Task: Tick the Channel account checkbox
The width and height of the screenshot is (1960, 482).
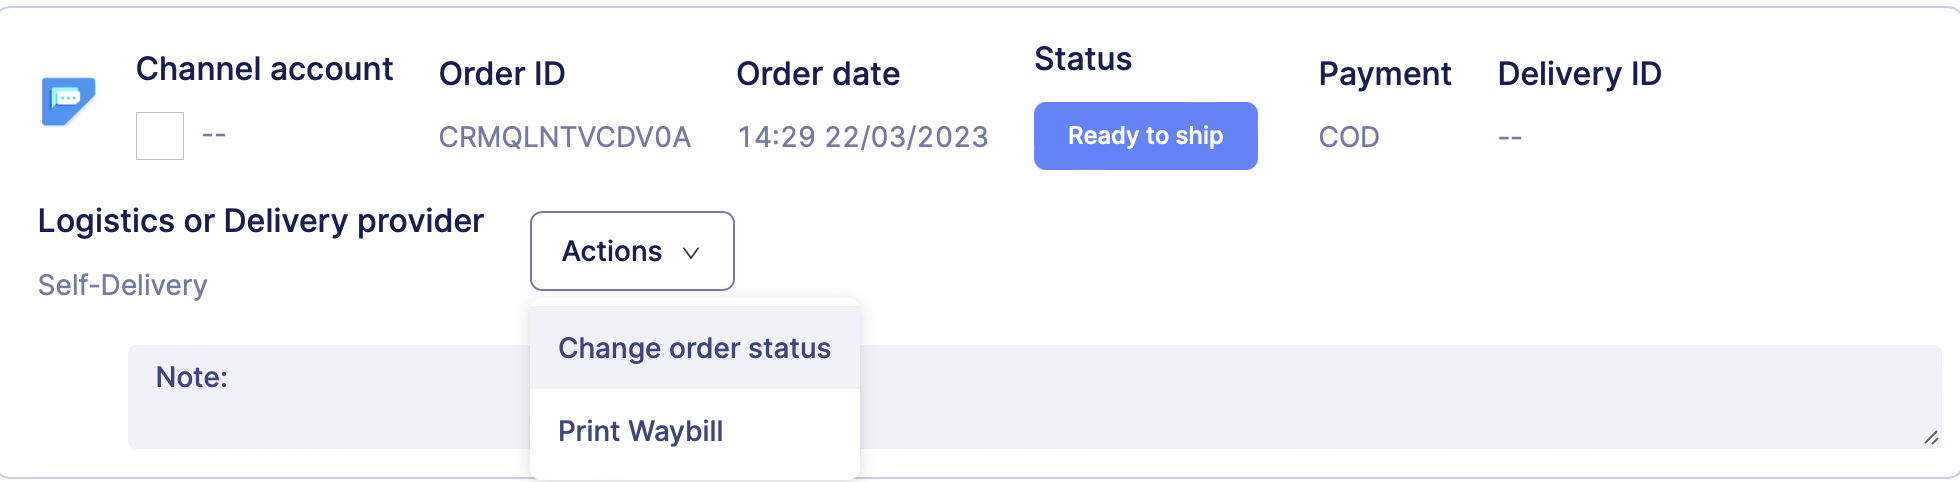Action: 160,136
